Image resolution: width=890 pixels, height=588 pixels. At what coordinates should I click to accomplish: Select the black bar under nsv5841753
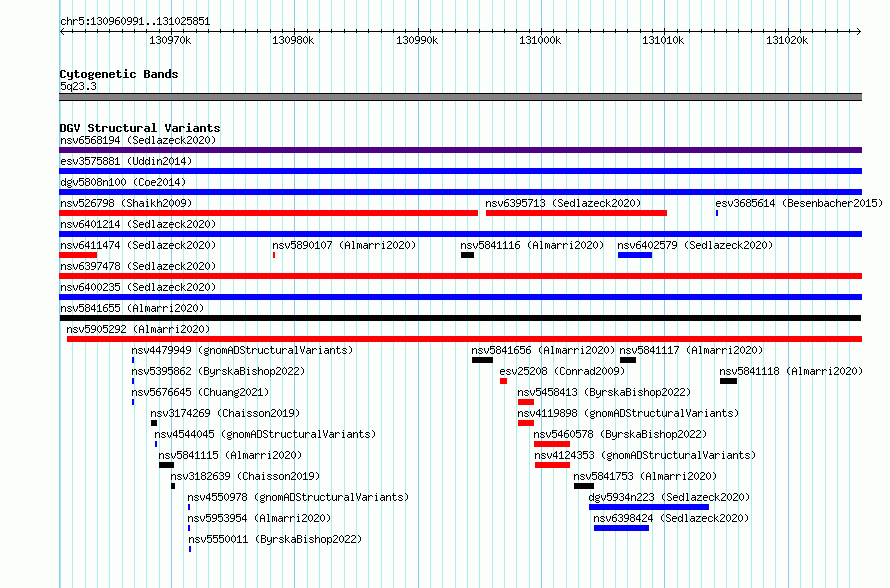[583, 486]
